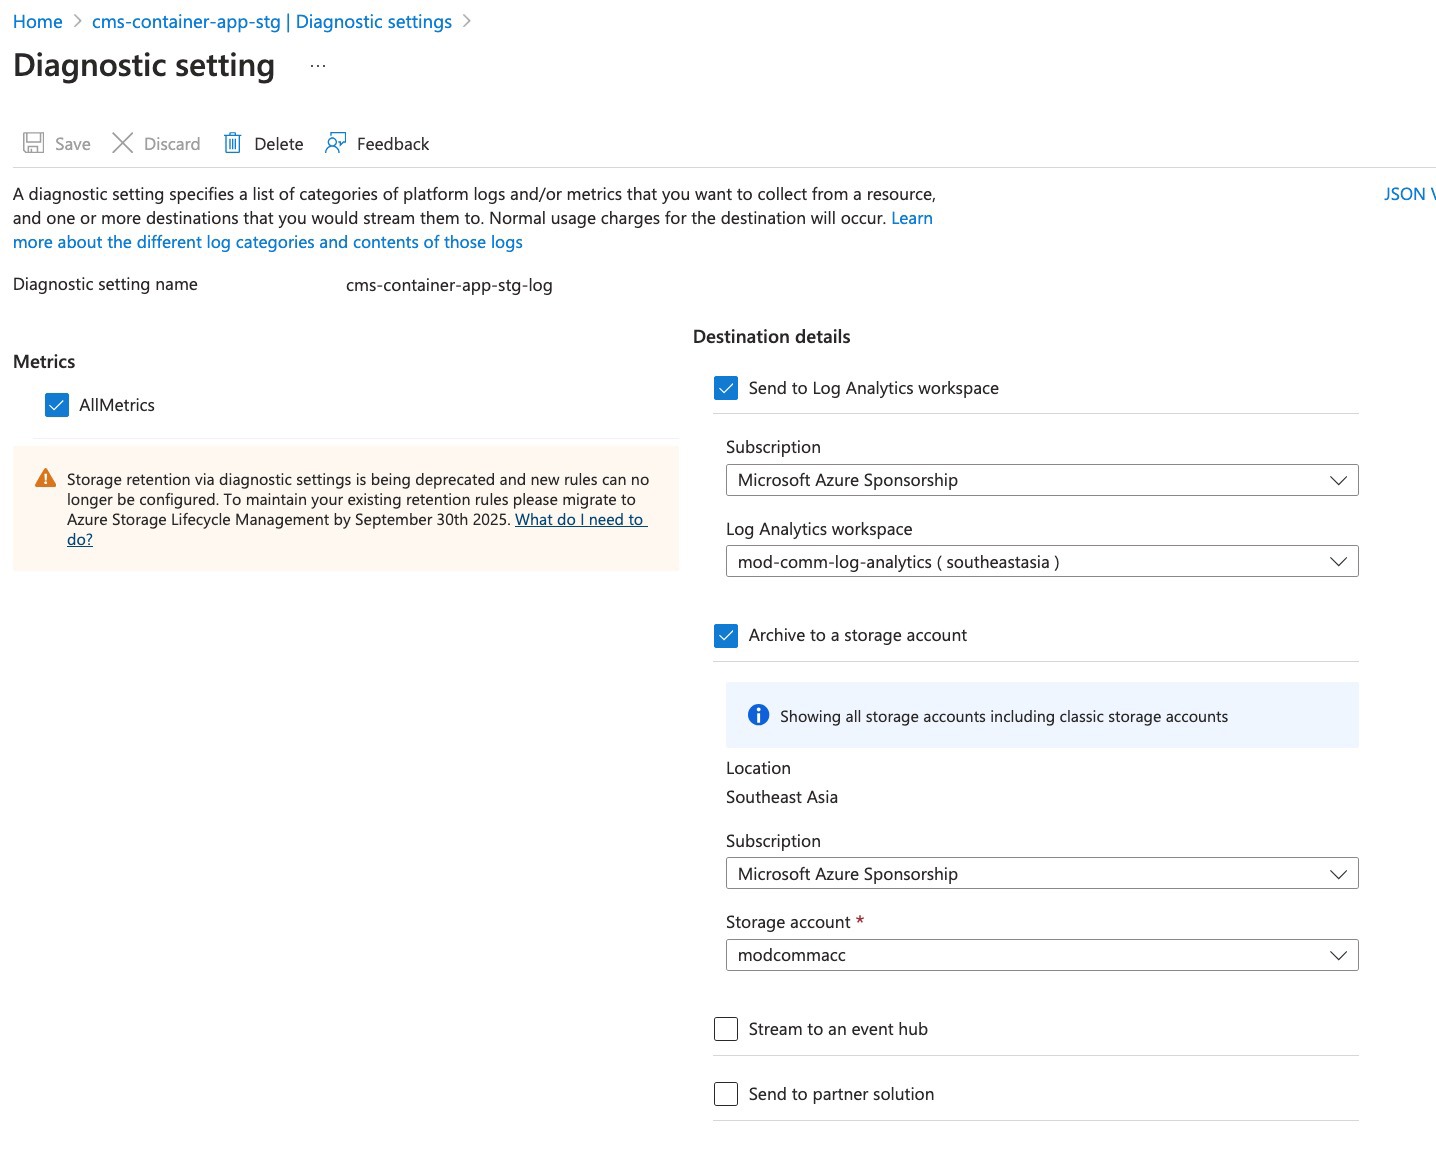
Task: Click the Feedback person icon
Action: point(336,143)
